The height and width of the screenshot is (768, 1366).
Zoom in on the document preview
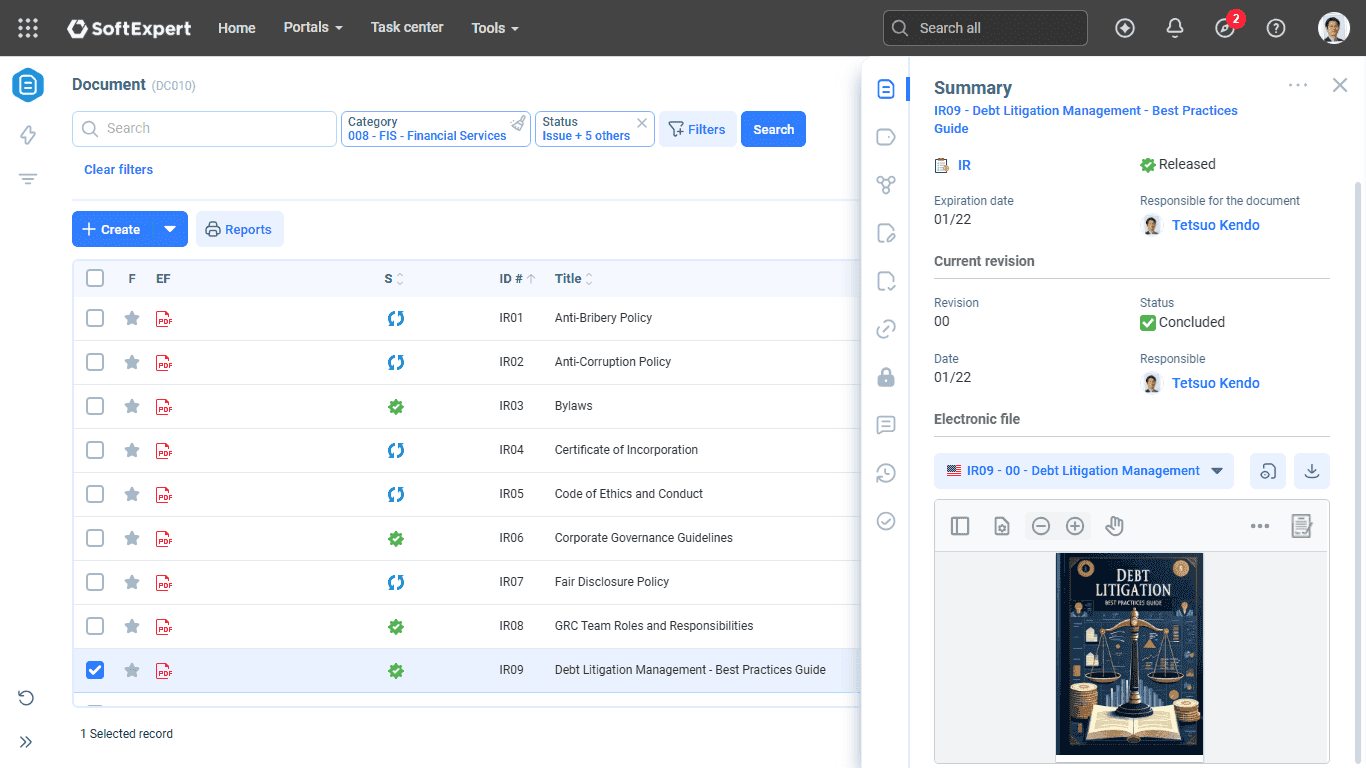pos(1075,526)
